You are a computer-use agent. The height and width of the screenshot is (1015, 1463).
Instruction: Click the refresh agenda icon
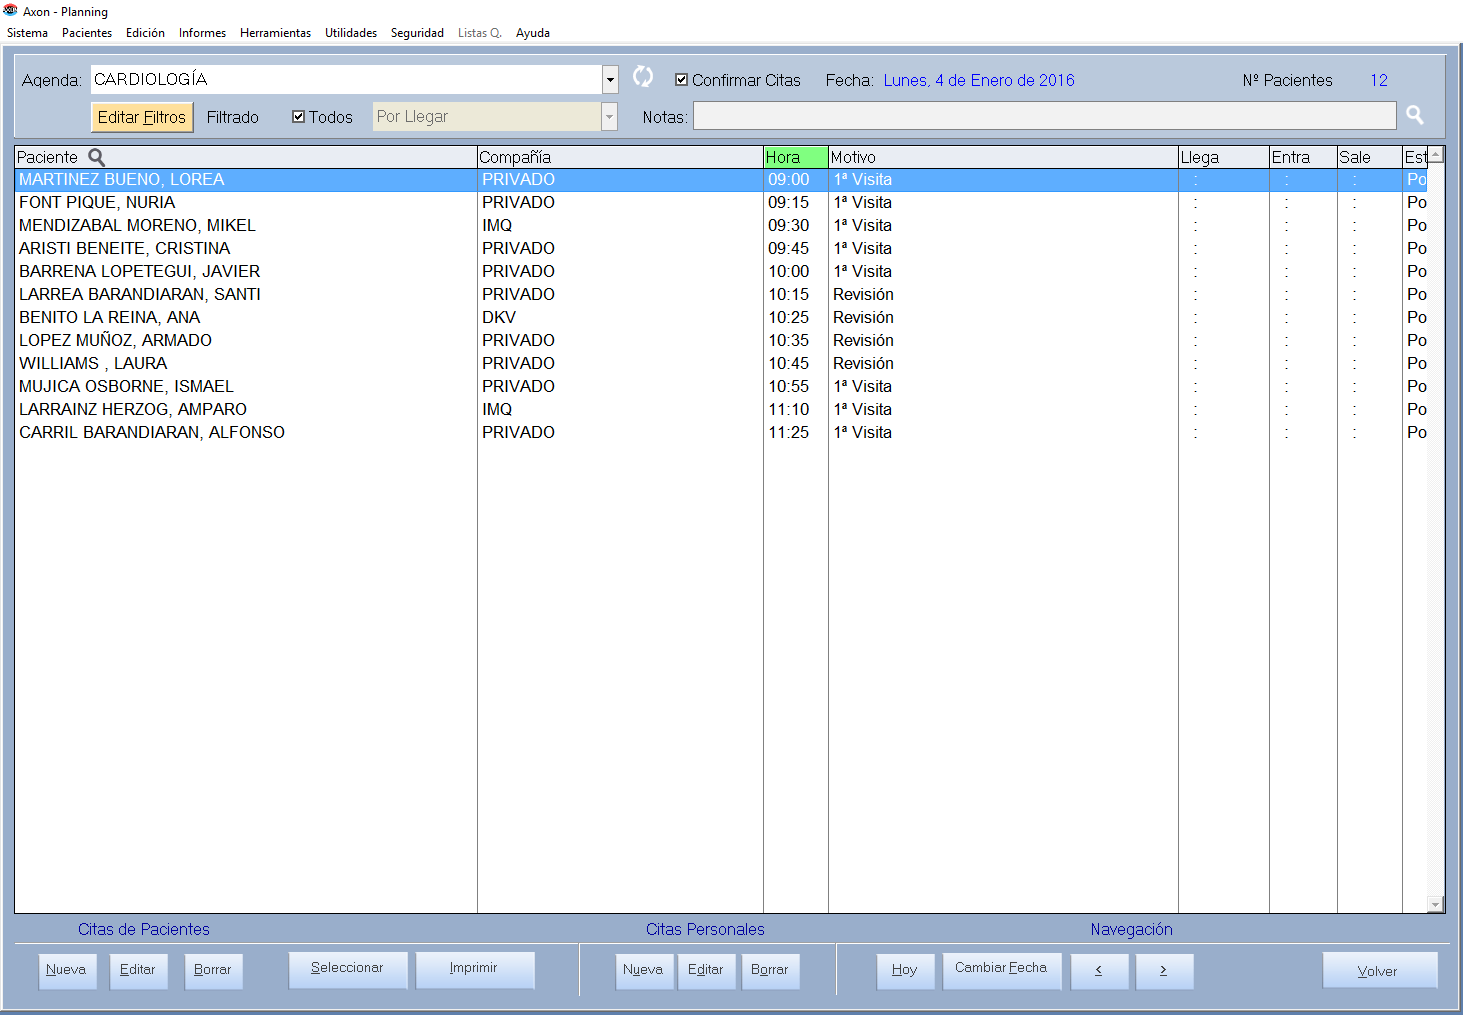point(643,77)
